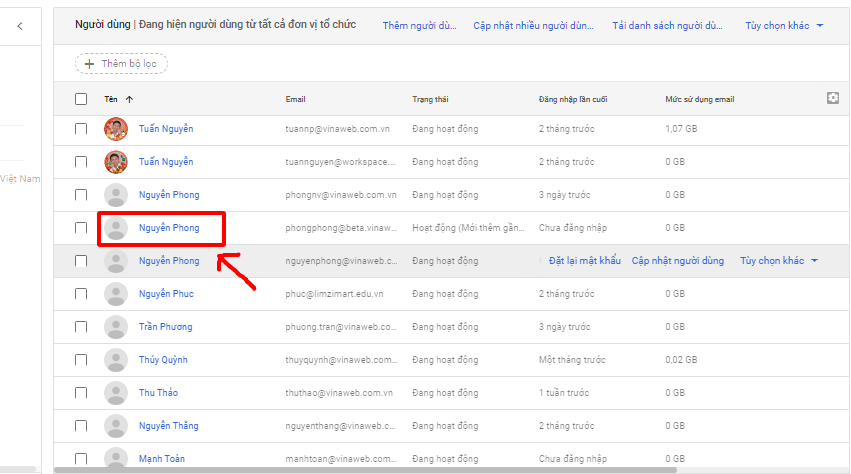
Task: Collapse the left sidebar with the back chevron
Action: (x=20, y=27)
